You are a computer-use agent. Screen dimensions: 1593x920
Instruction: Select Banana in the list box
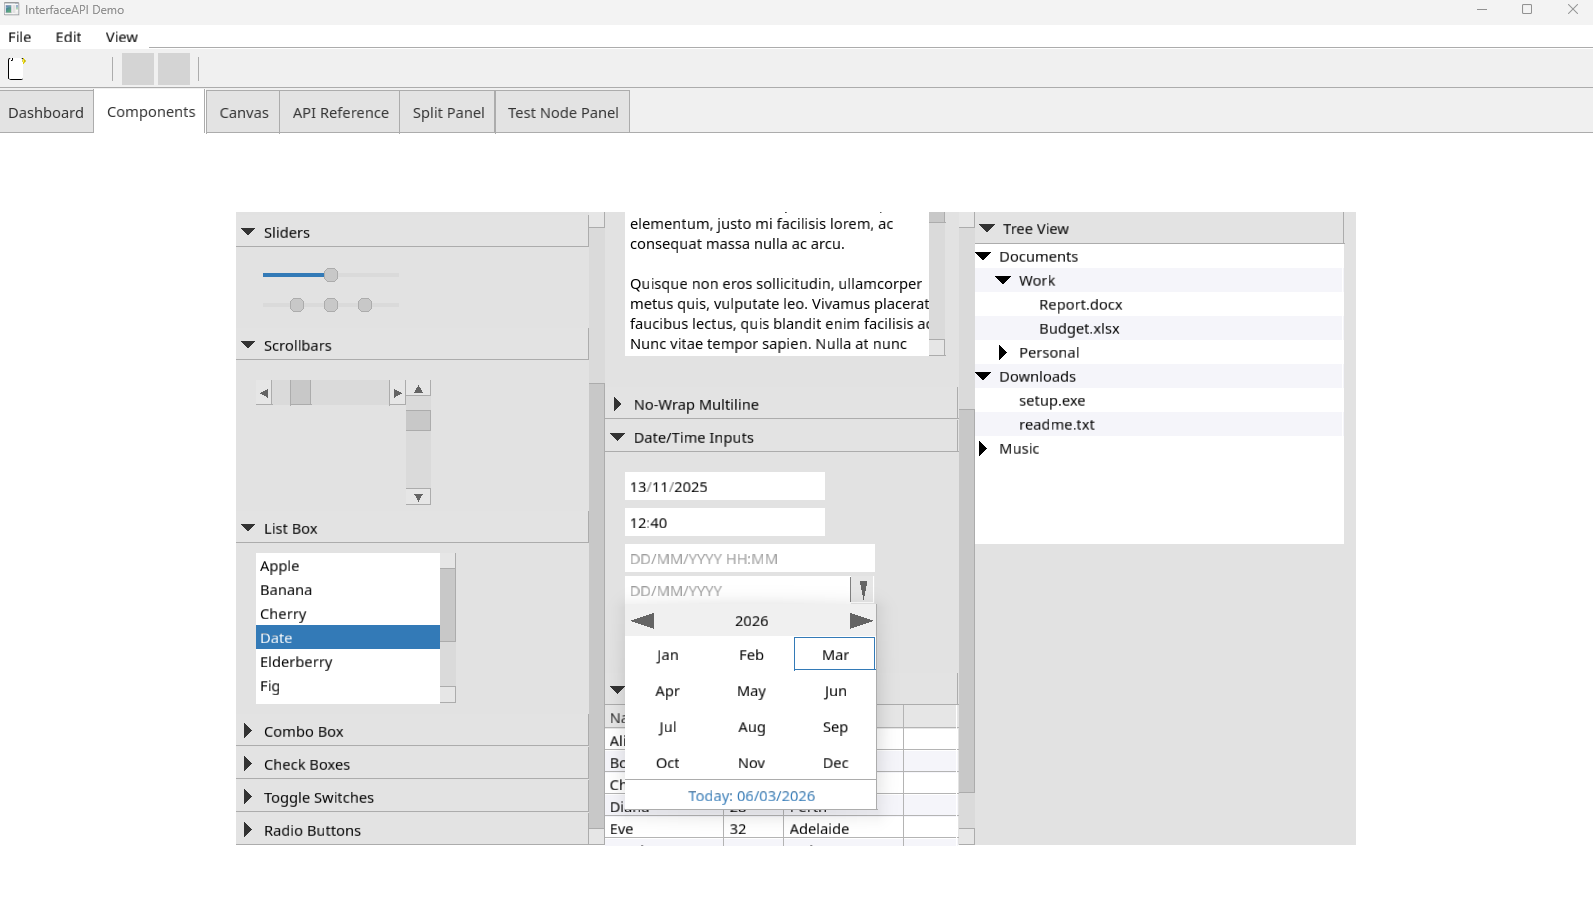348,590
